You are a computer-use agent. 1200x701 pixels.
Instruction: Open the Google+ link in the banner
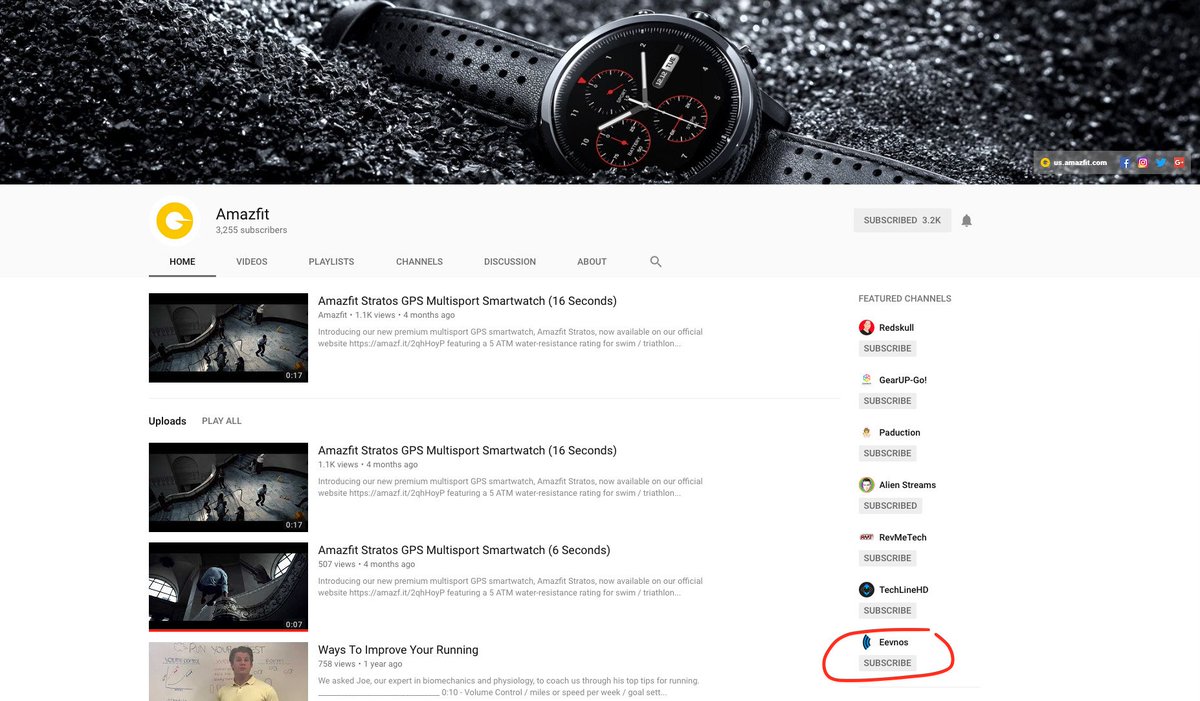coord(1179,162)
